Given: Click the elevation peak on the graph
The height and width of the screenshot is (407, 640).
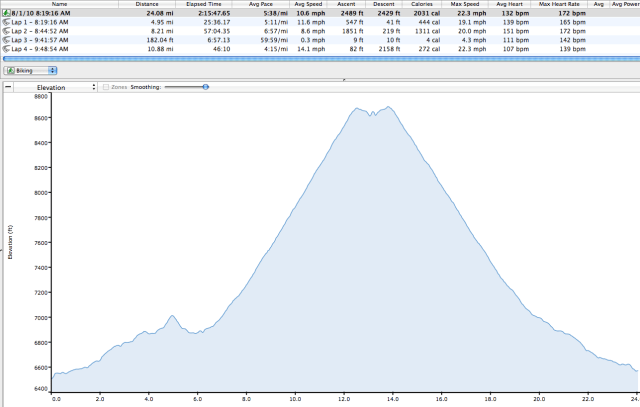Looking at the screenshot, I should tap(387, 107).
